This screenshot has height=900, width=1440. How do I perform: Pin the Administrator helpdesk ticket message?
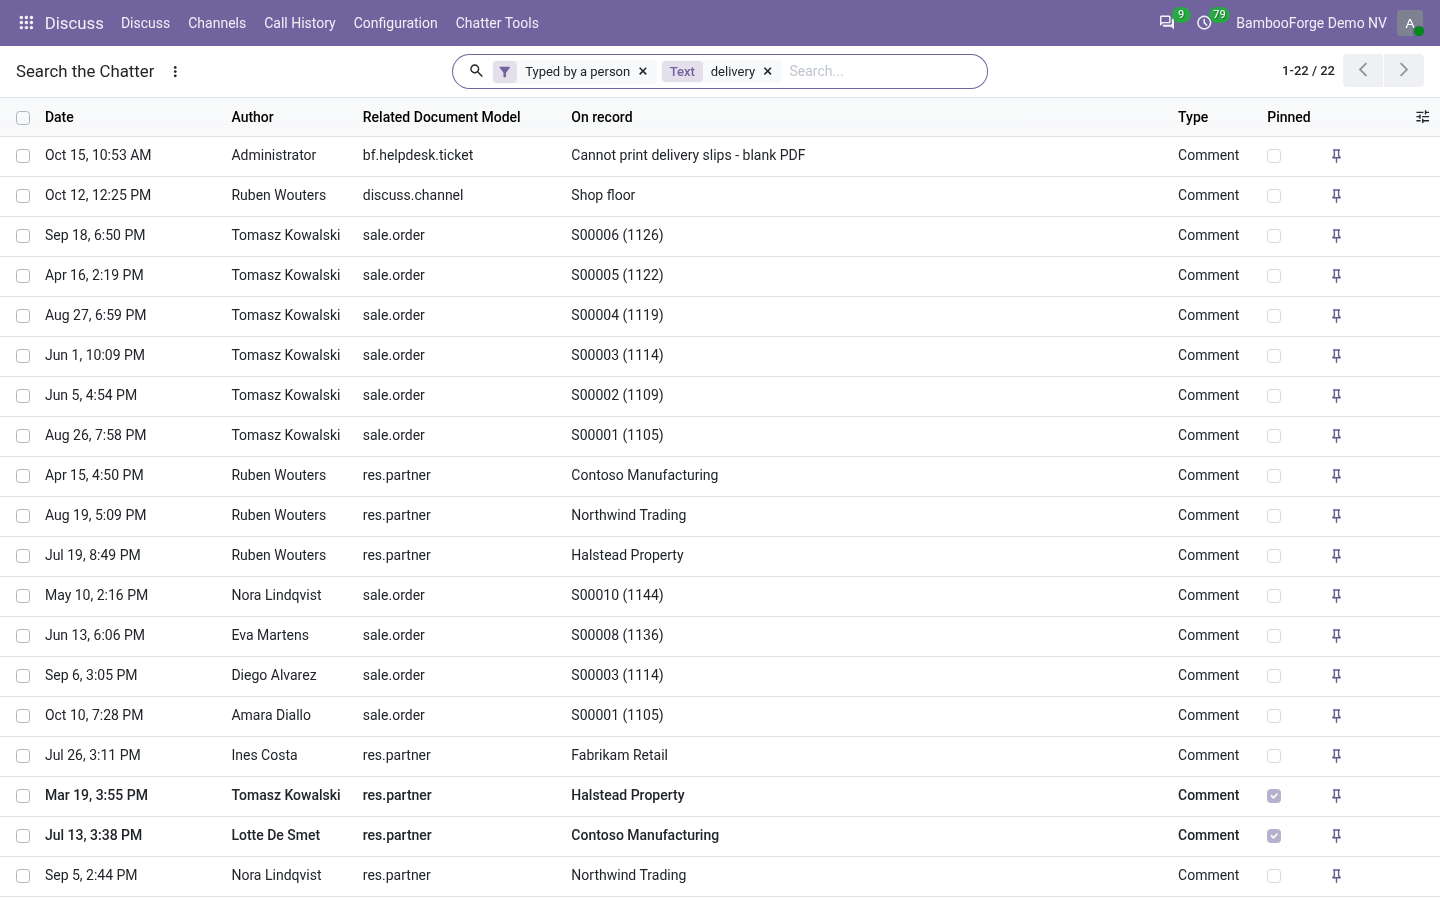coord(1336,156)
